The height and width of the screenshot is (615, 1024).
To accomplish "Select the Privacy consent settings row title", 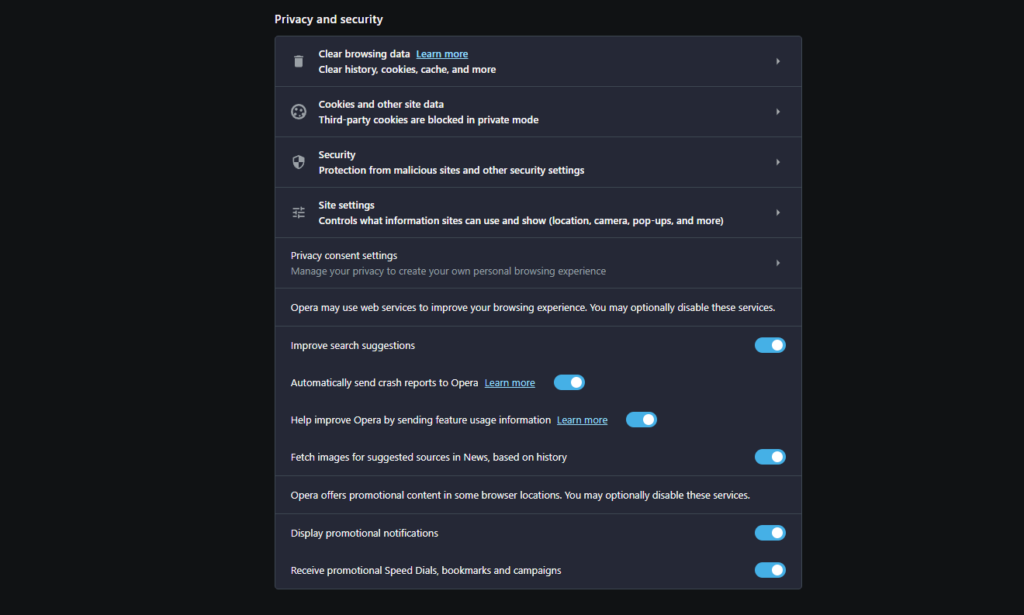I will tap(344, 256).
